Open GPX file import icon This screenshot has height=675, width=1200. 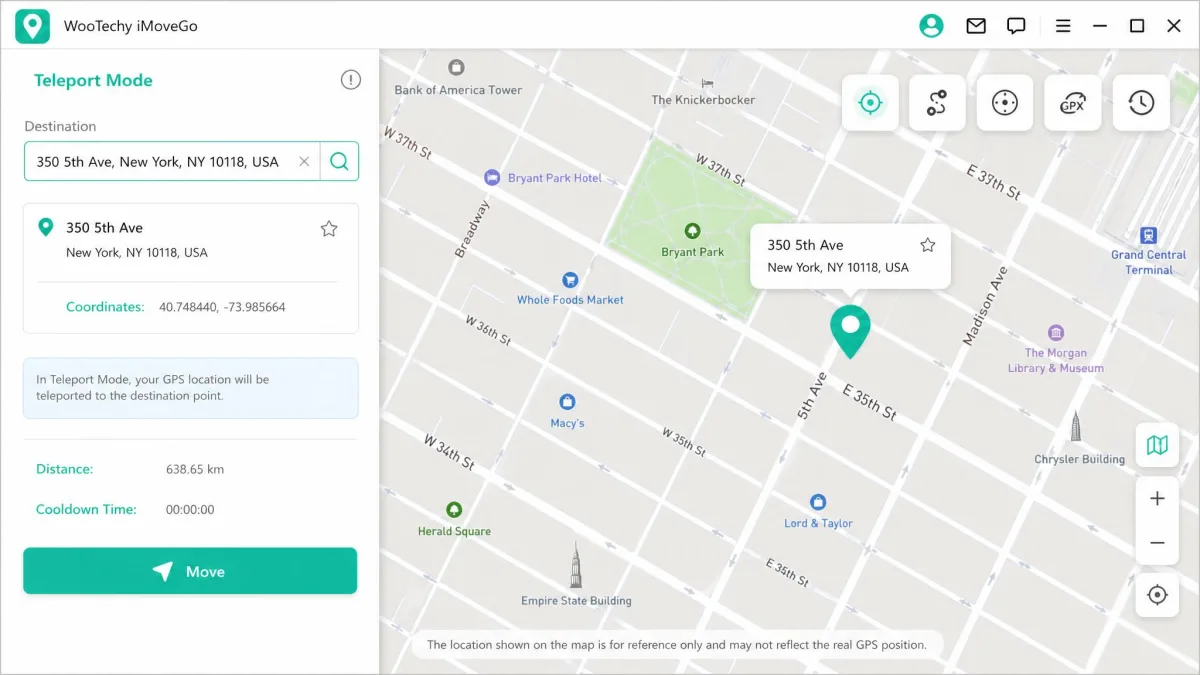1073,102
